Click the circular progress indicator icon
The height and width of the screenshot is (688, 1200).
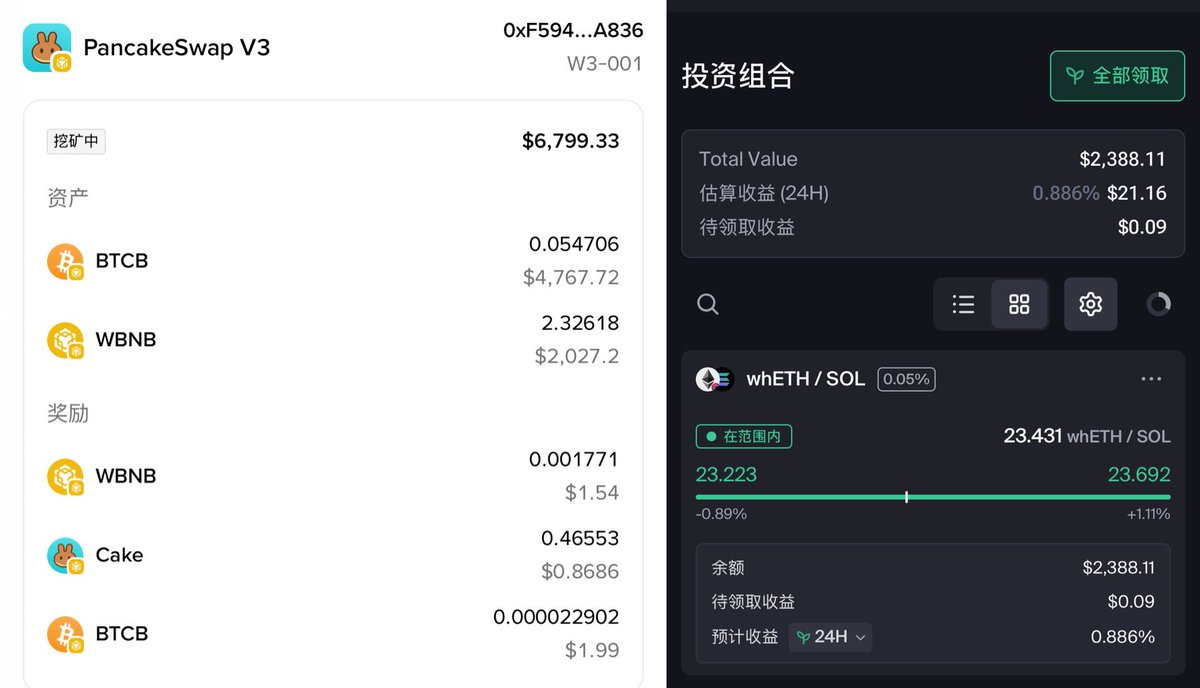pyautogui.click(x=1158, y=304)
